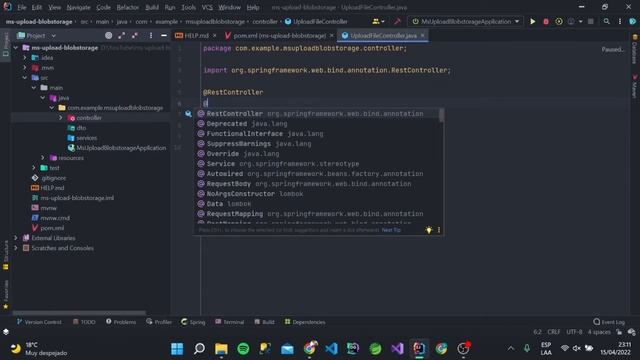Select opened file target icon in Project panel
Image resolution: width=640 pixels, height=360 pixels.
pos(109,36)
